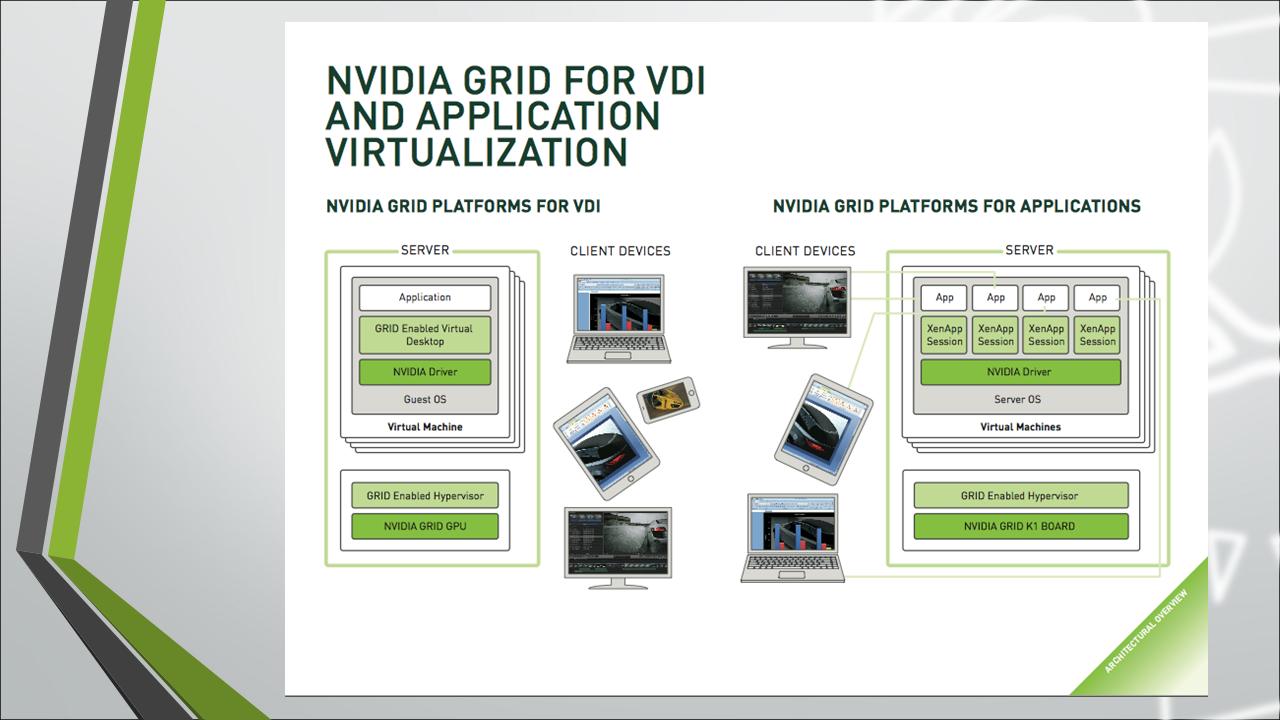Image resolution: width=1280 pixels, height=720 pixels.
Task: Select the desktop monitor image under VDI client devices
Action: click(618, 548)
